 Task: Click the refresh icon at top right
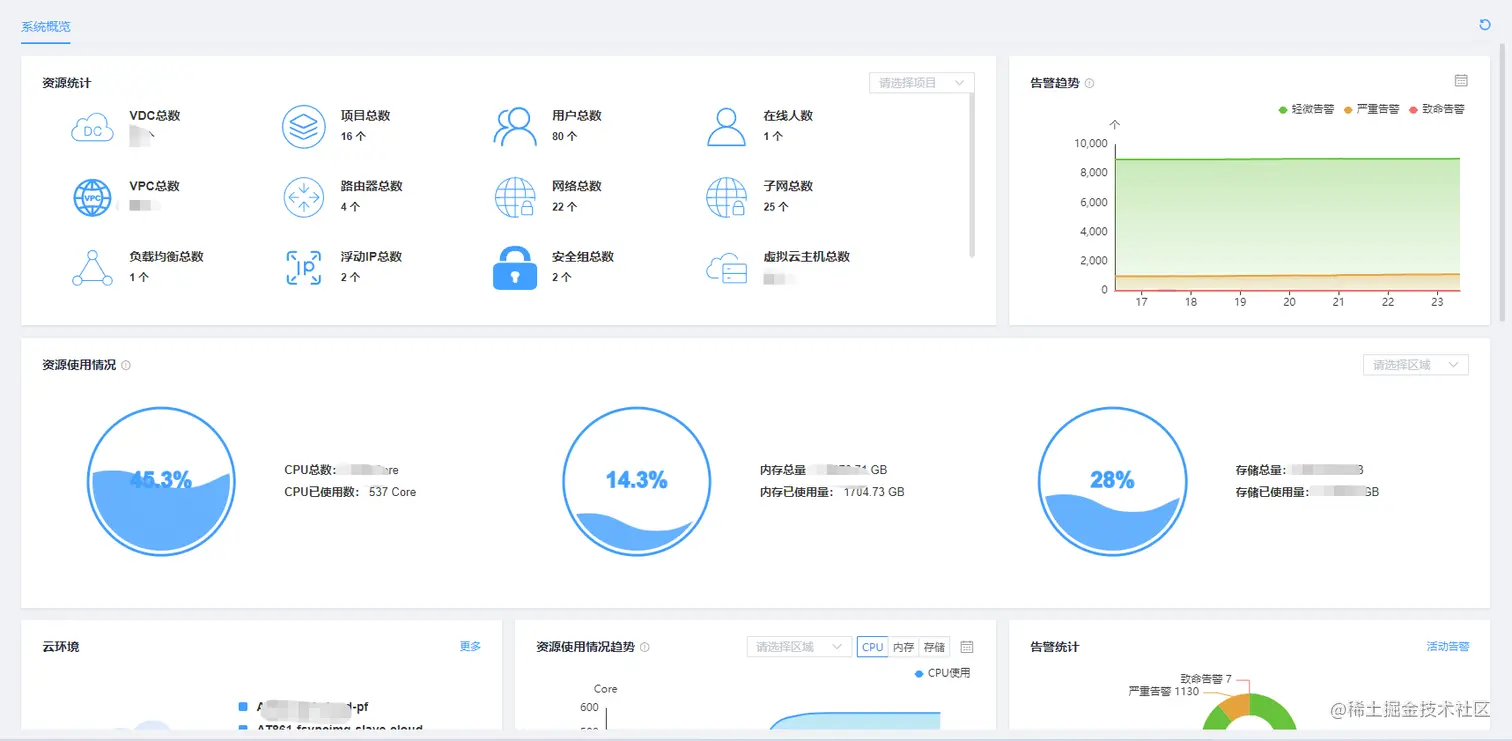1485,25
